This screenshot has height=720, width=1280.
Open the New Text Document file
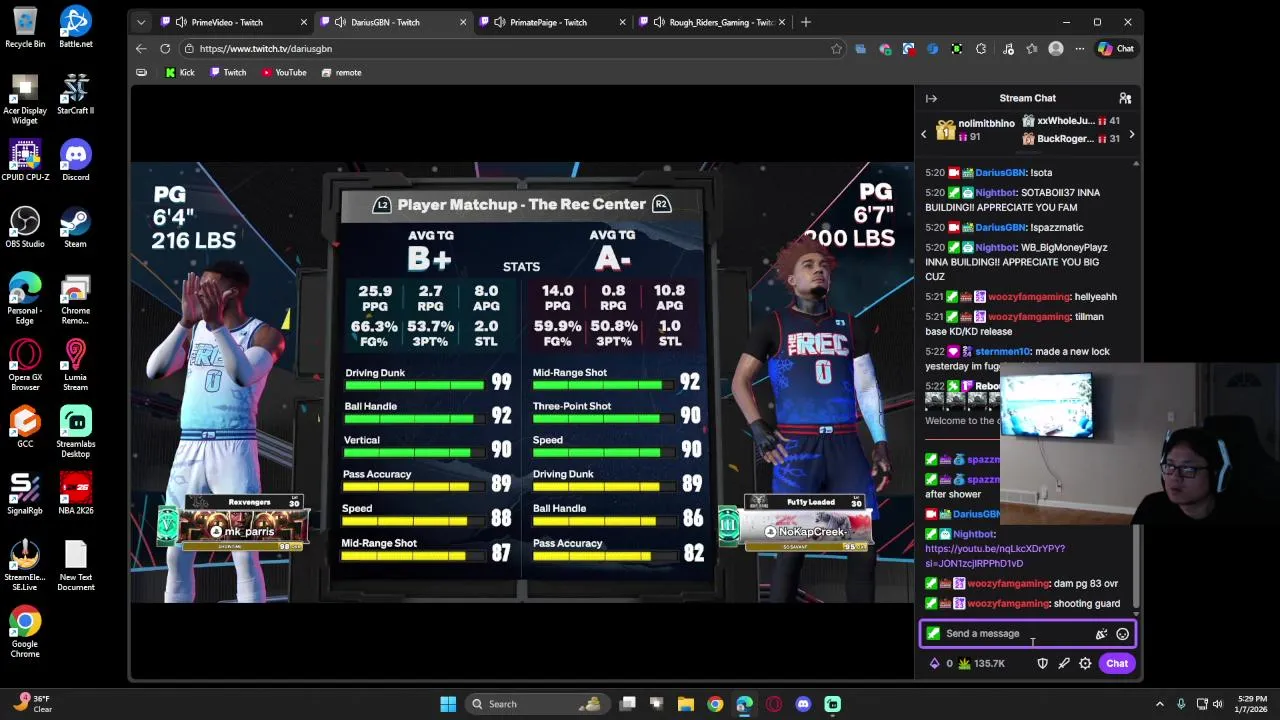coord(75,566)
